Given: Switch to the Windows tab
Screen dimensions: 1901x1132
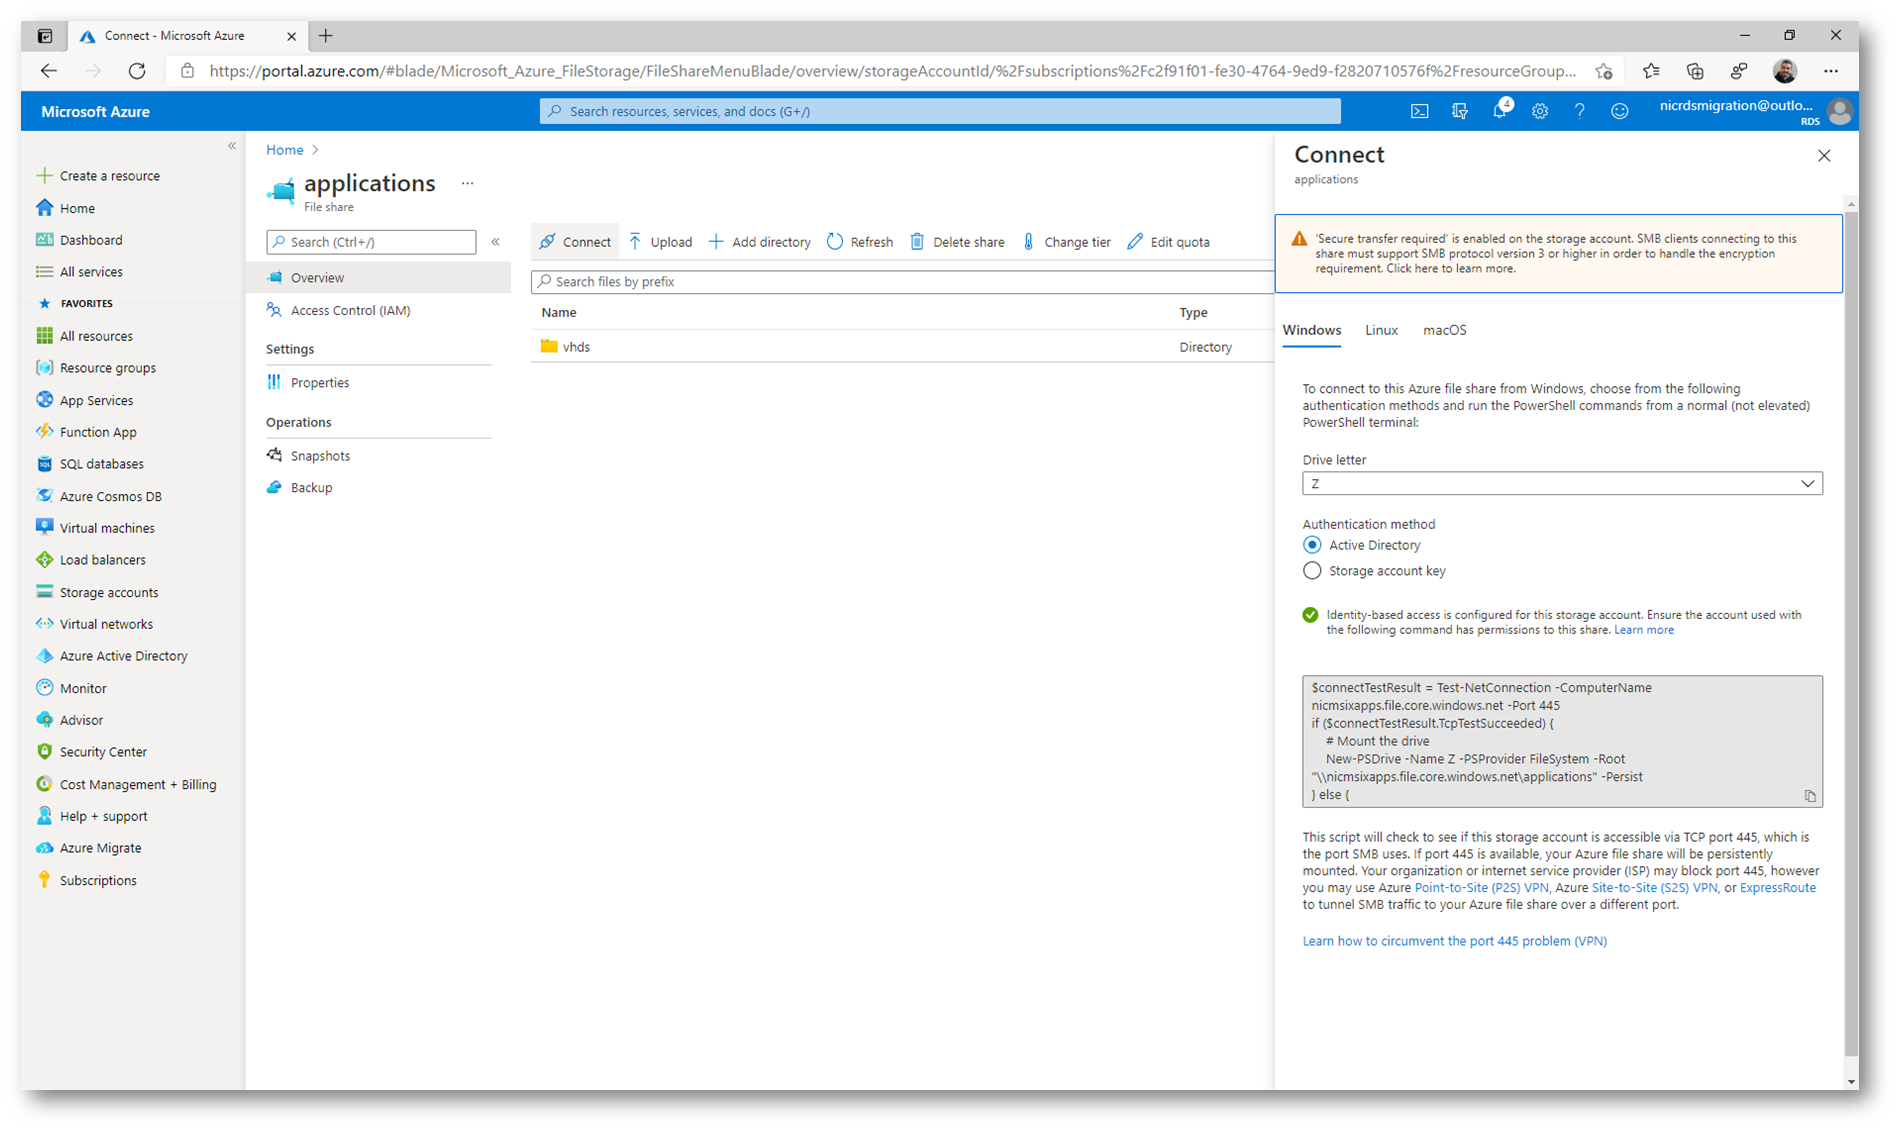Looking at the screenshot, I should [1311, 330].
